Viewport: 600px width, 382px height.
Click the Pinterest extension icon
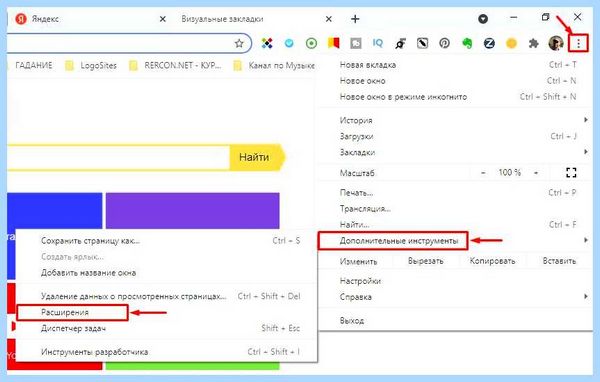click(x=445, y=44)
